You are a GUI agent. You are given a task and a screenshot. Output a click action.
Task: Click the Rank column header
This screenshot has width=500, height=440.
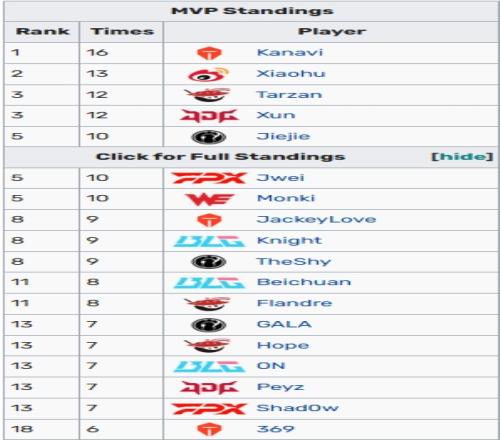pos(42,31)
